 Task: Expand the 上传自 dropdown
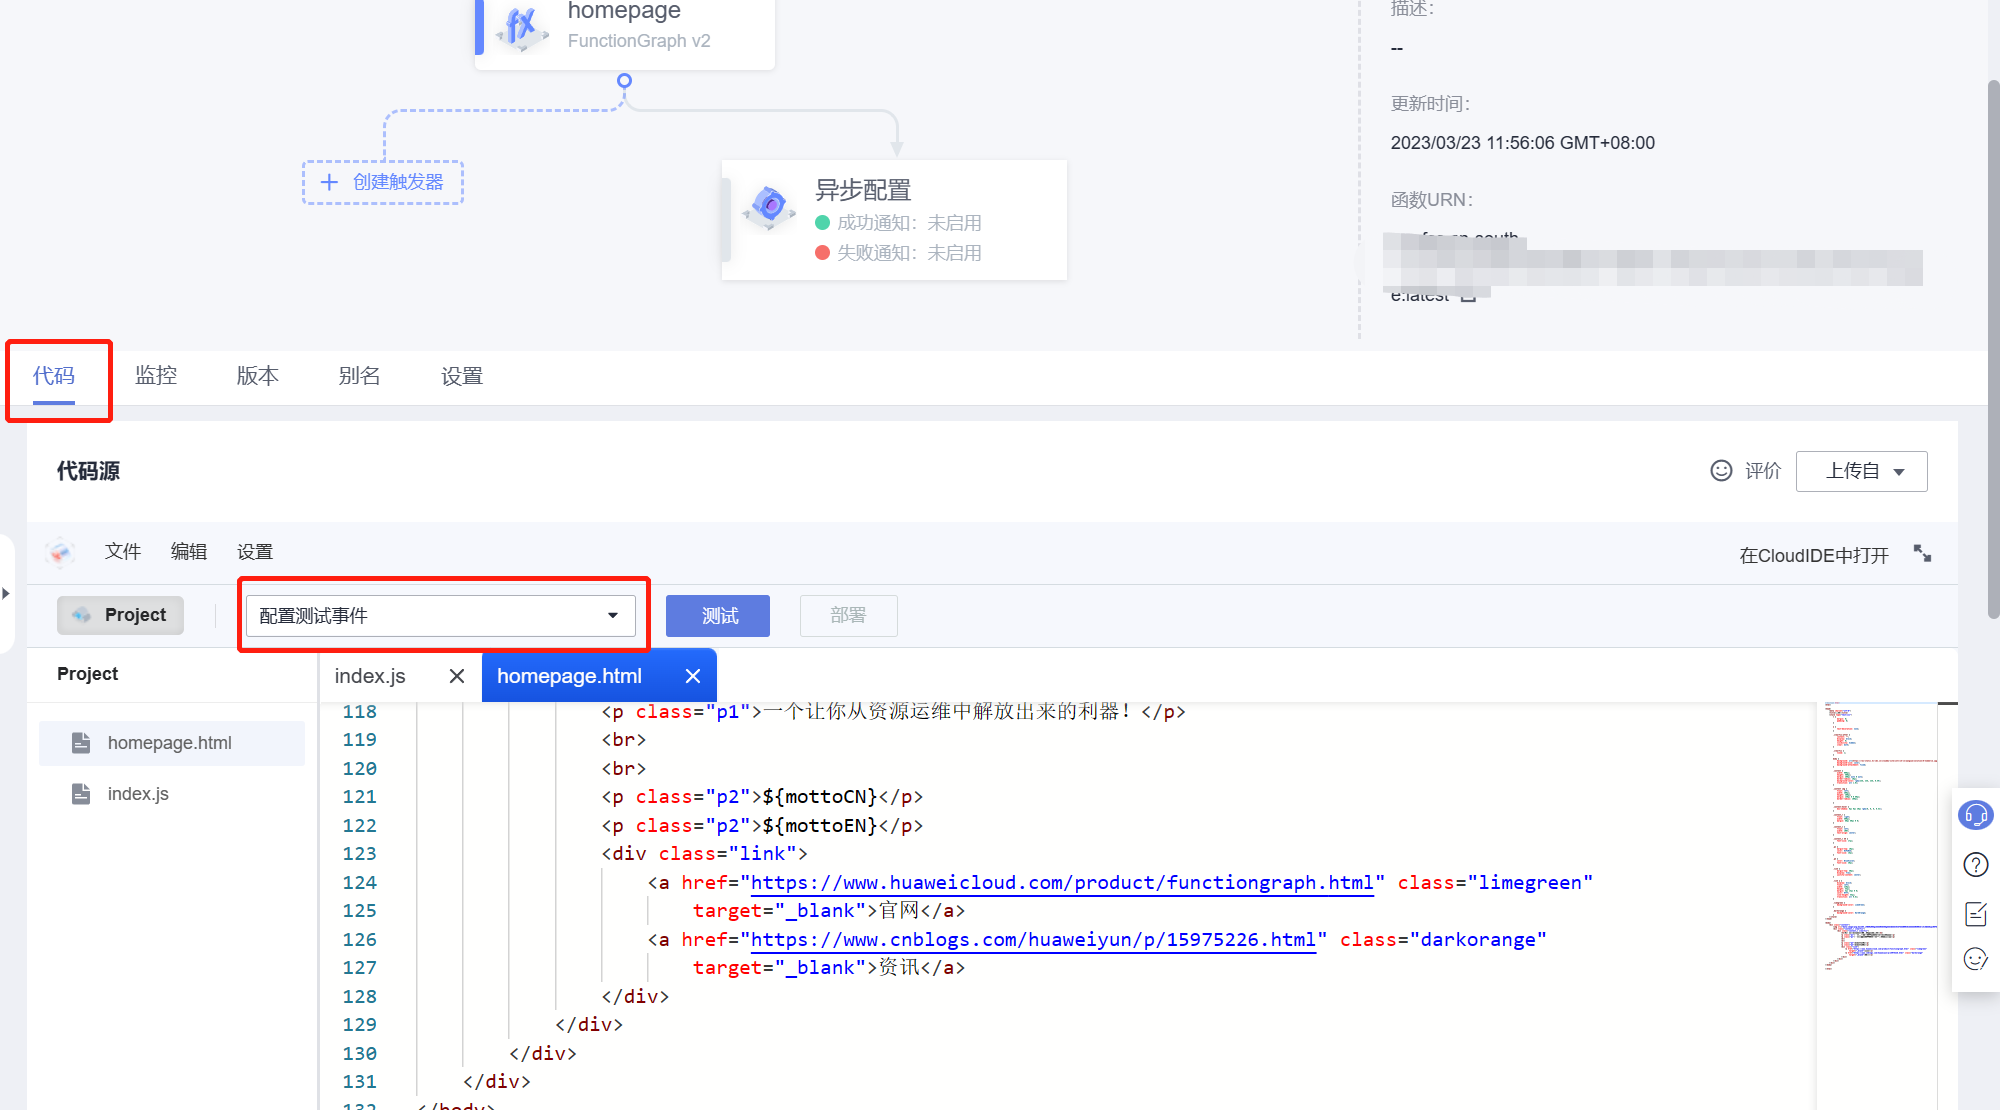pyautogui.click(x=1861, y=471)
